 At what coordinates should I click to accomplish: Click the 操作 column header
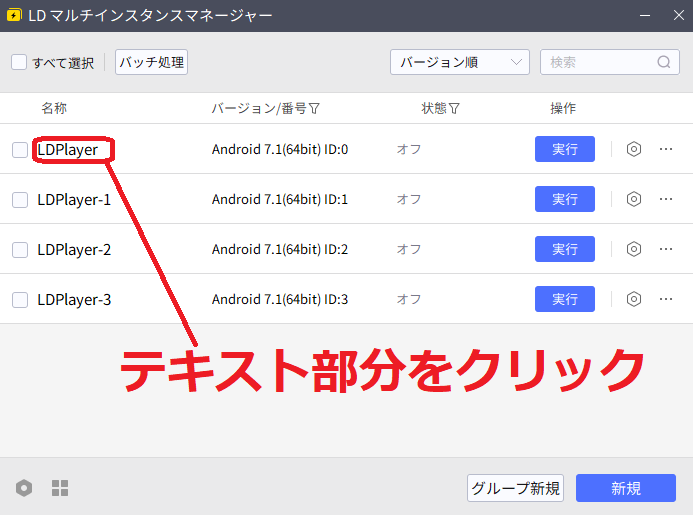[563, 108]
